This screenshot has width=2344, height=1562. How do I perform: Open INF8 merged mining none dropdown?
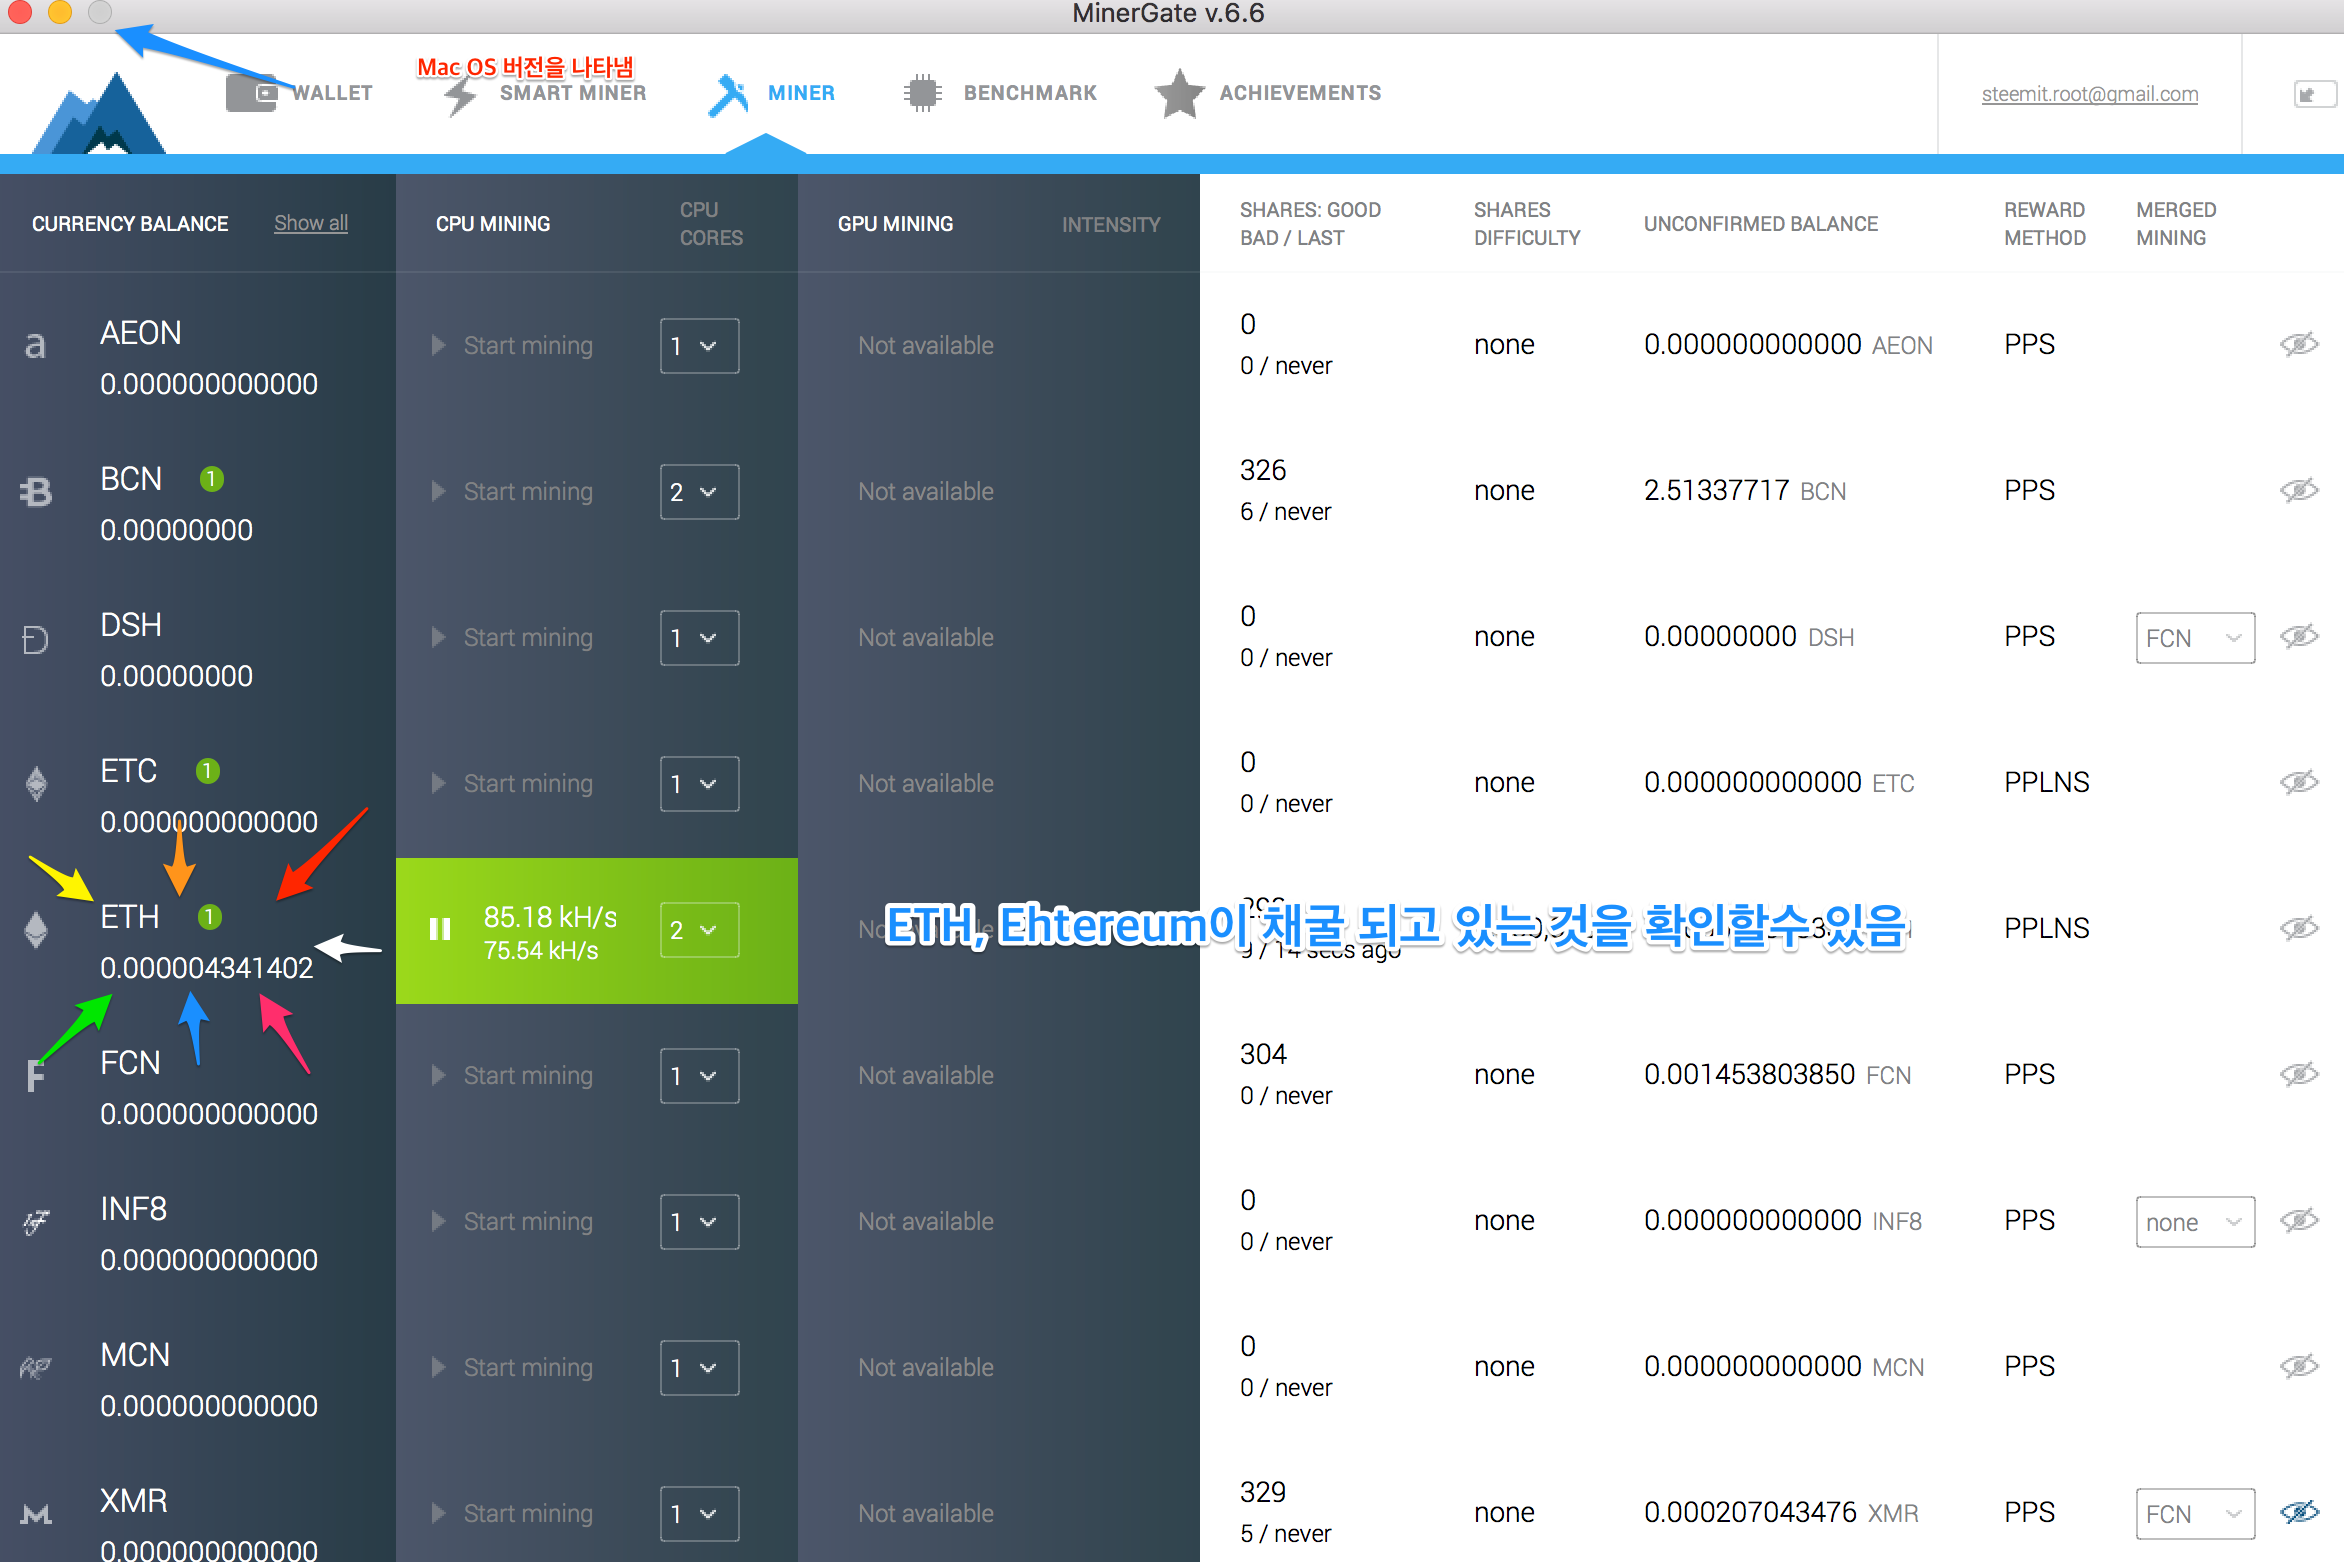[2195, 1222]
